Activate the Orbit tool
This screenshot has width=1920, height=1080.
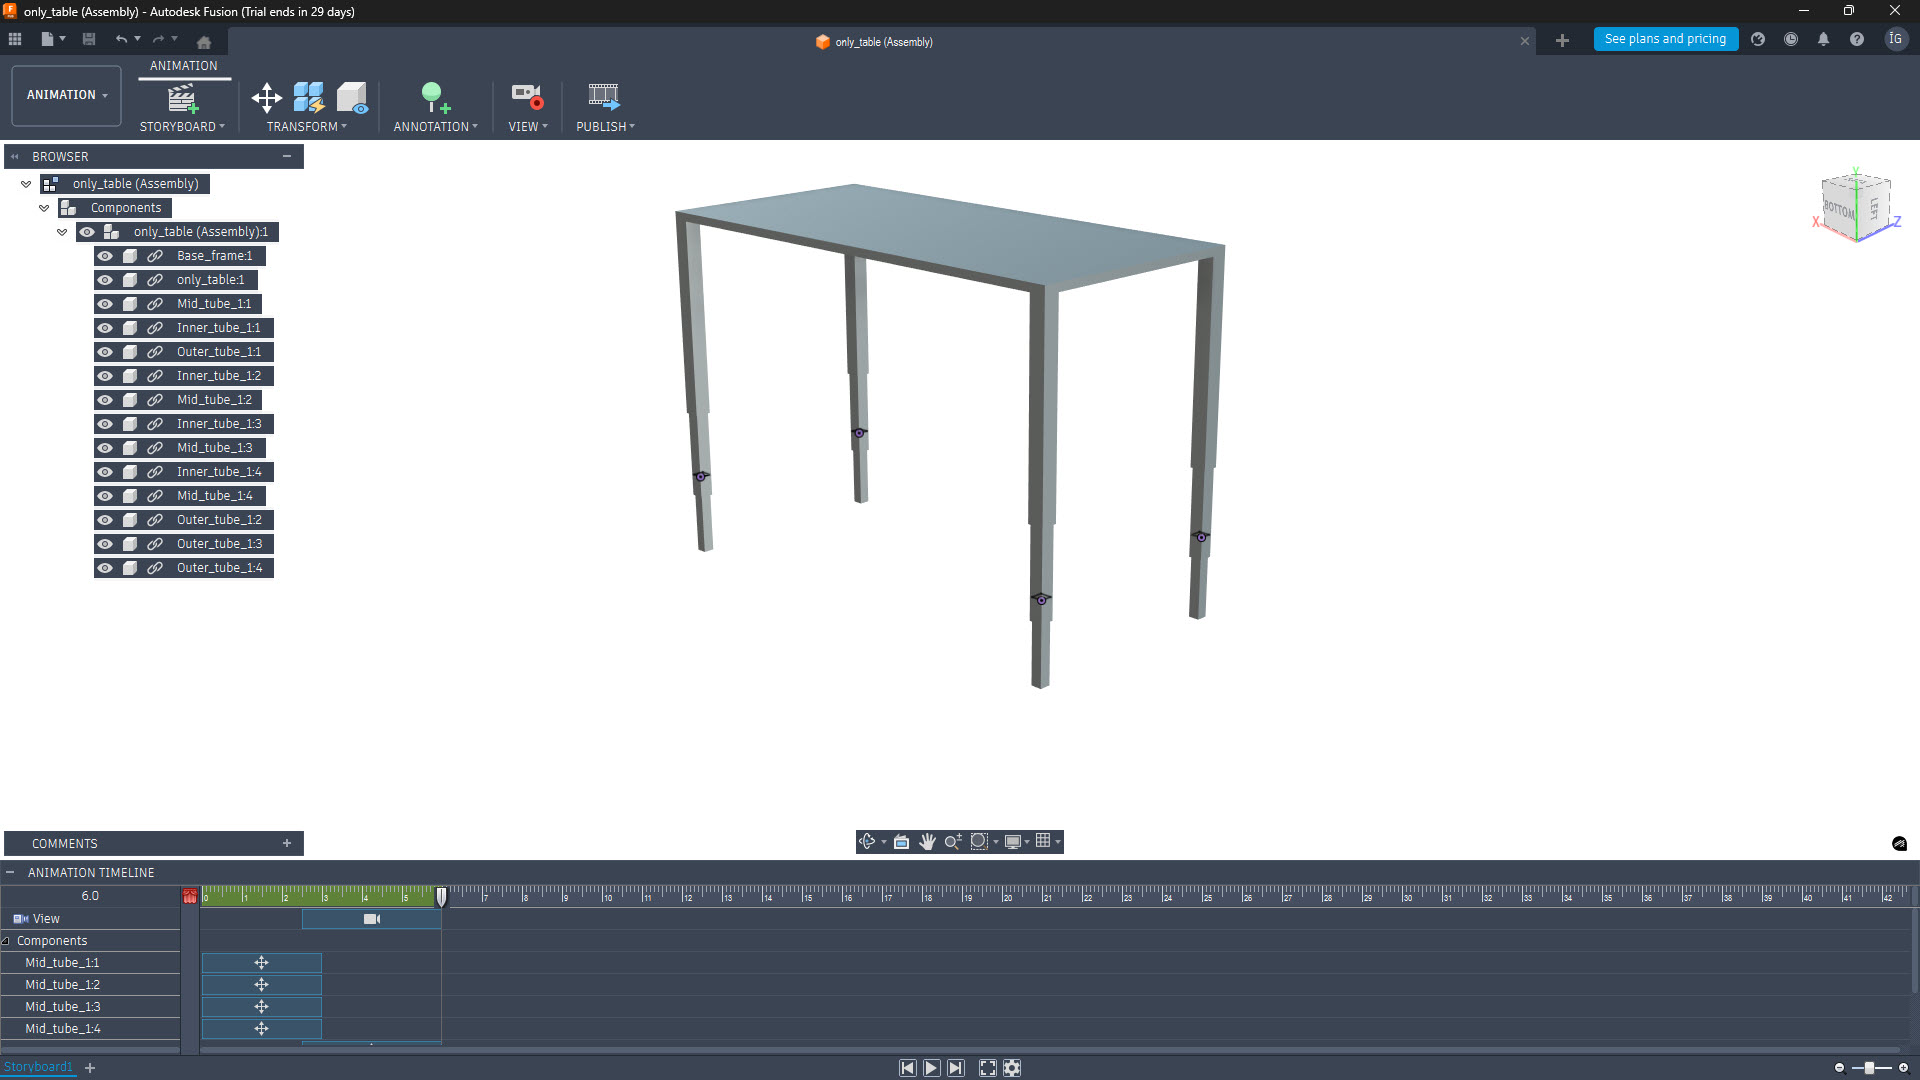point(866,841)
